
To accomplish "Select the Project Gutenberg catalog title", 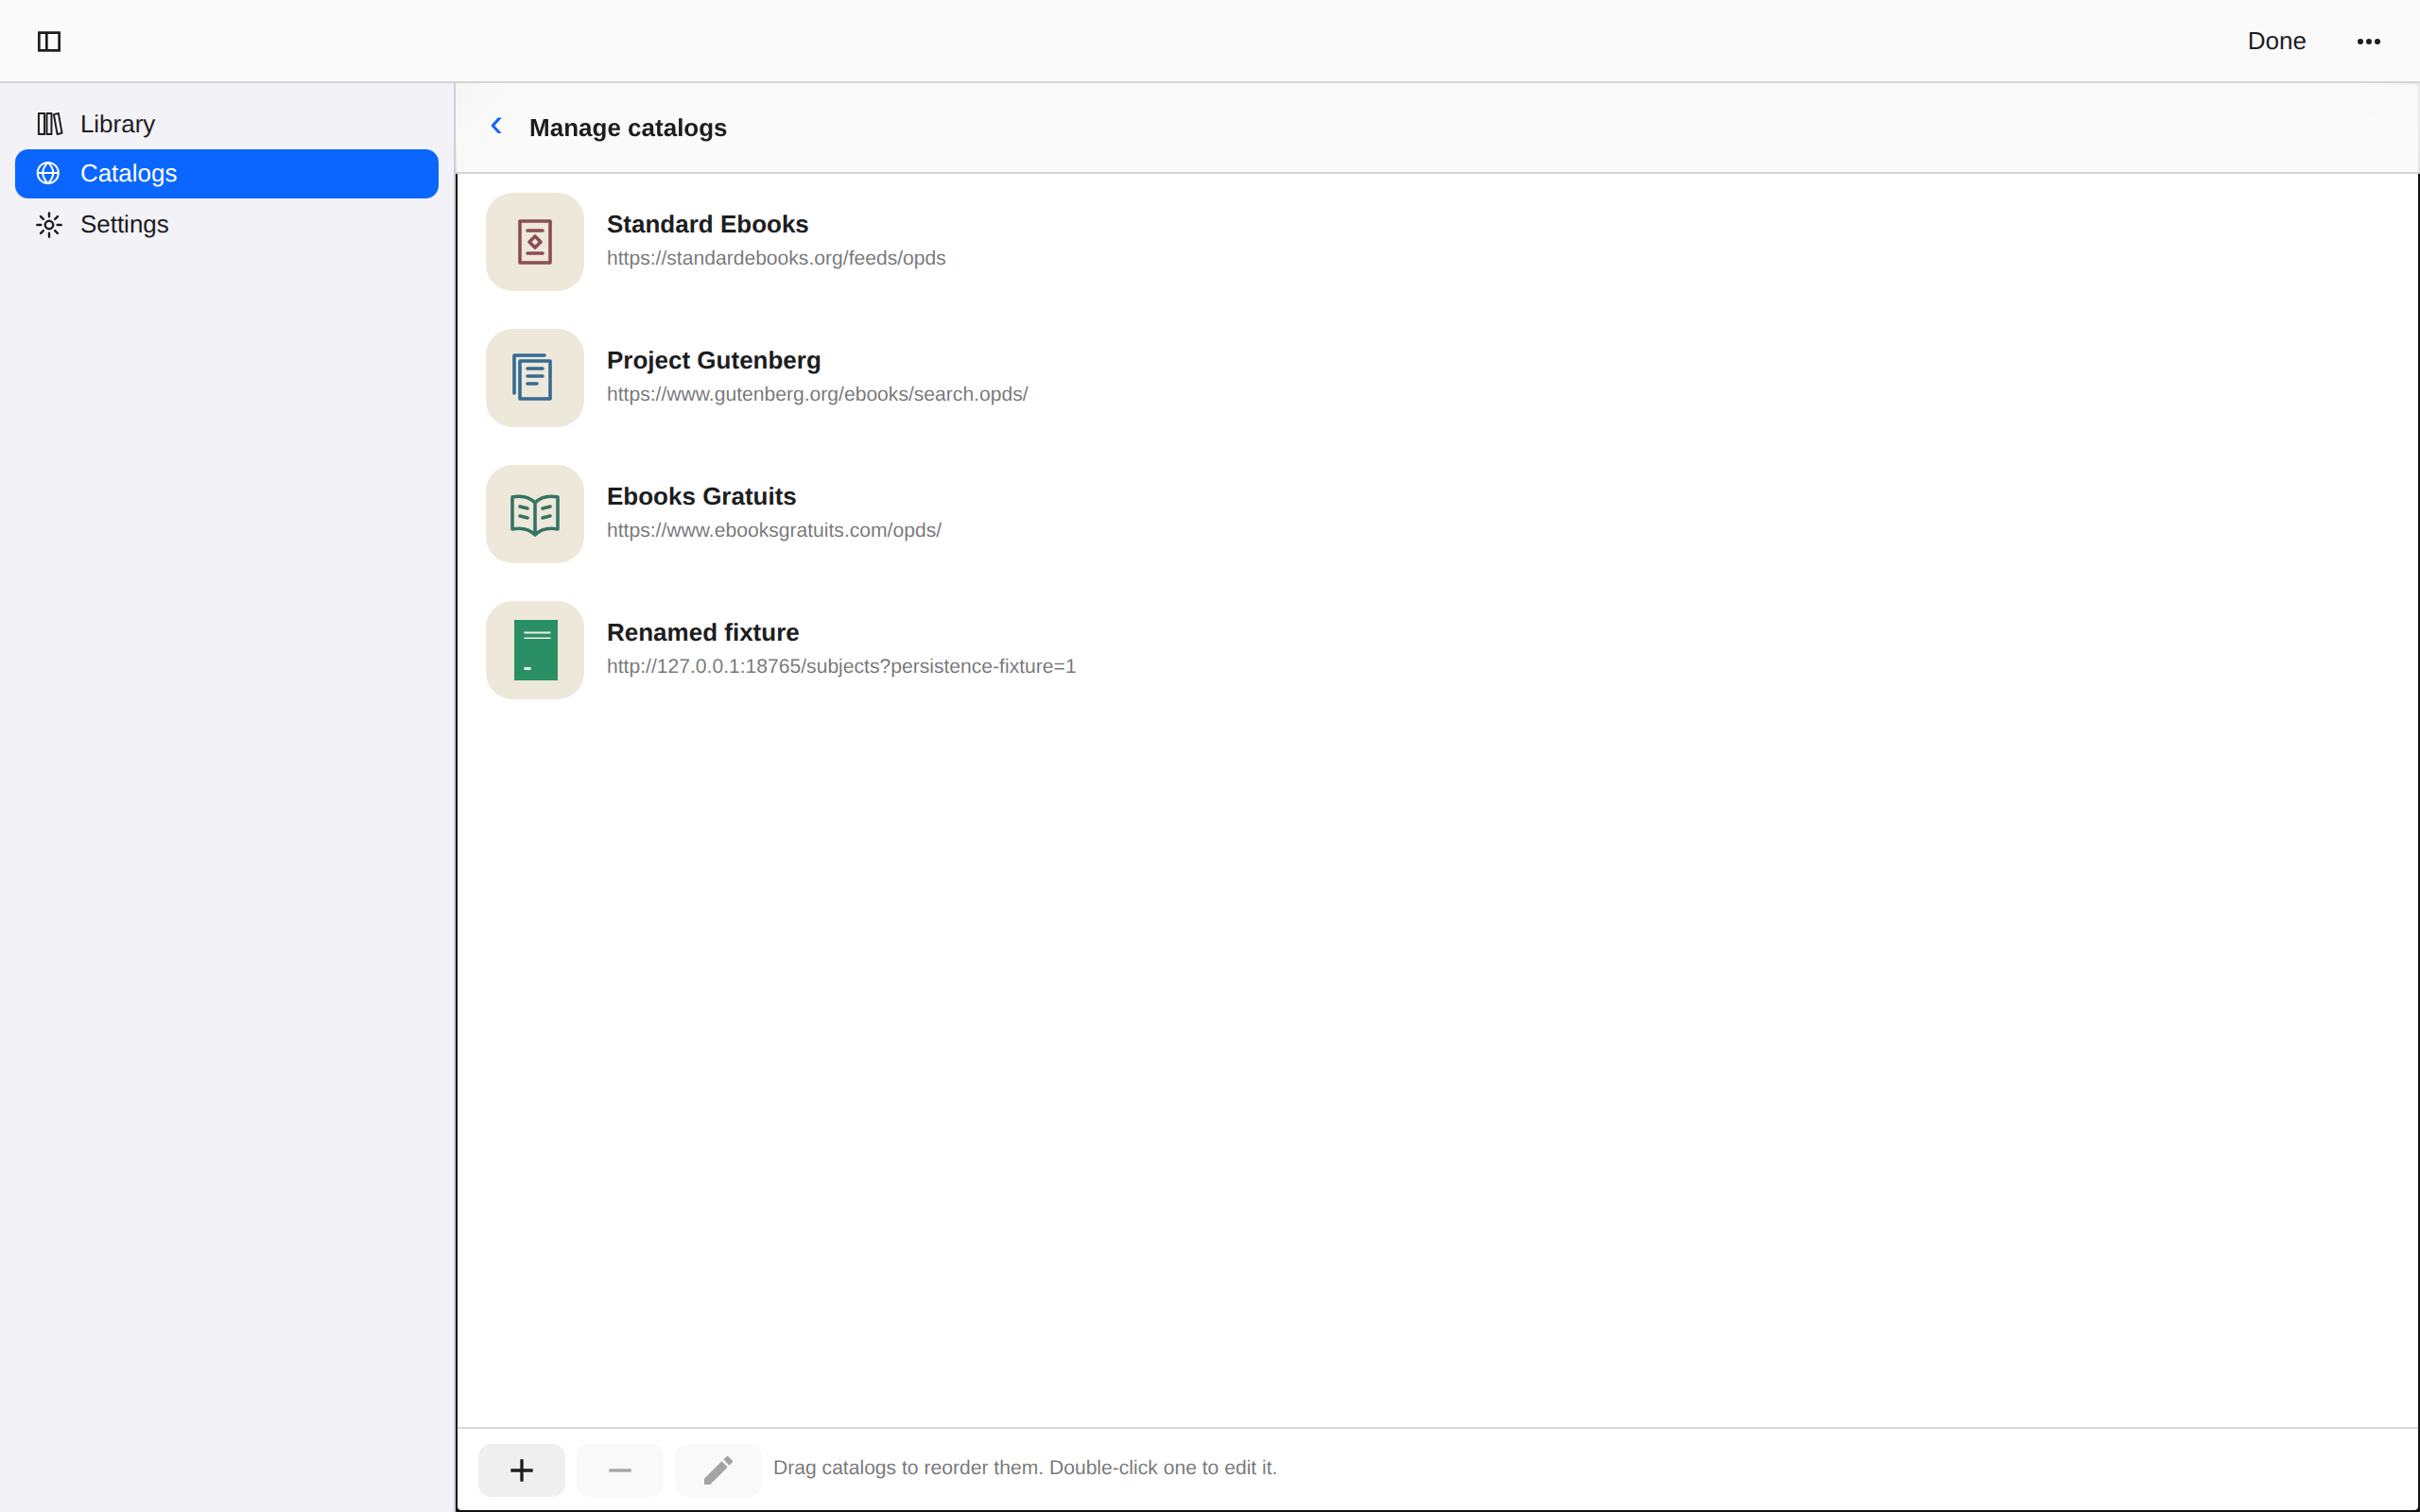I will (x=713, y=360).
